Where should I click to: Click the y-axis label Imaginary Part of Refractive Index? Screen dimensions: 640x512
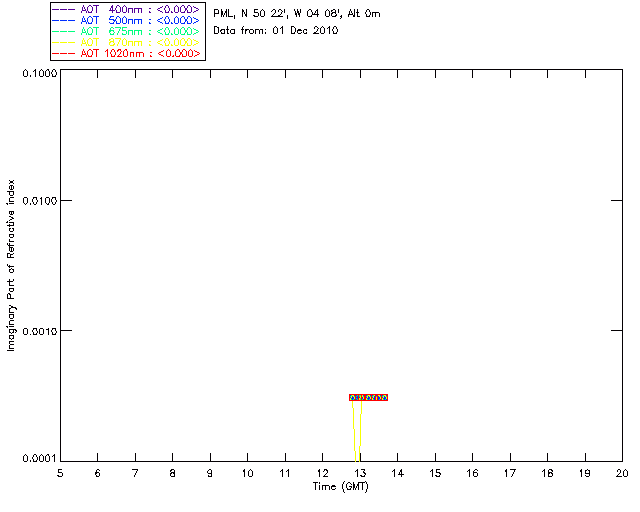pos(11,265)
